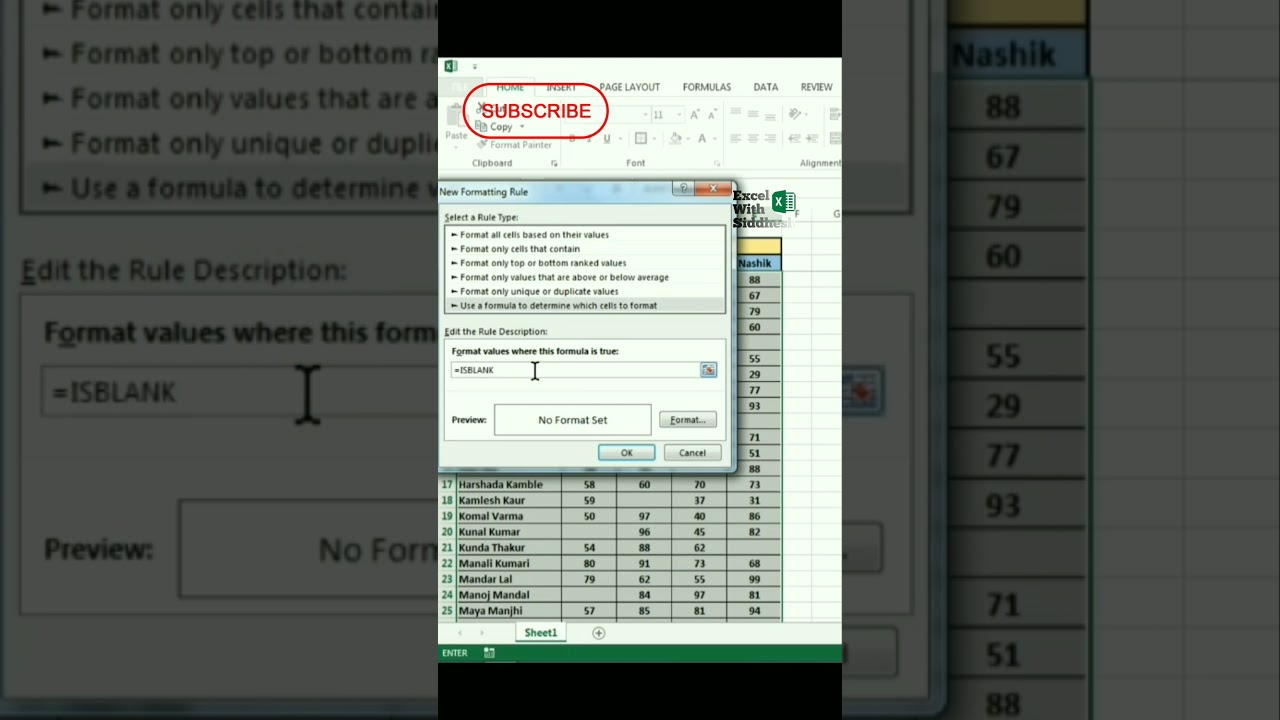Click the Format... button
The height and width of the screenshot is (720, 1280).
[688, 420]
